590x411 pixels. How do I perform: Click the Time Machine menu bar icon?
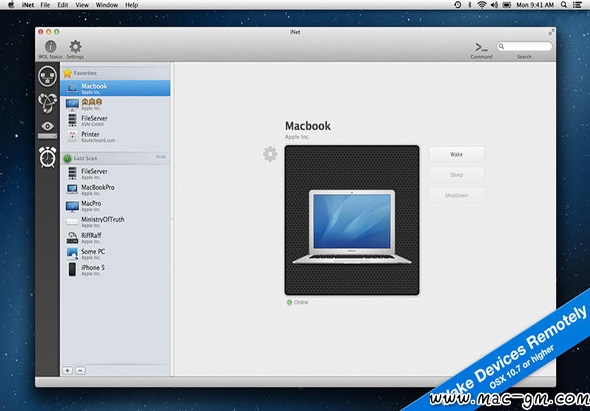pyautogui.click(x=458, y=5)
